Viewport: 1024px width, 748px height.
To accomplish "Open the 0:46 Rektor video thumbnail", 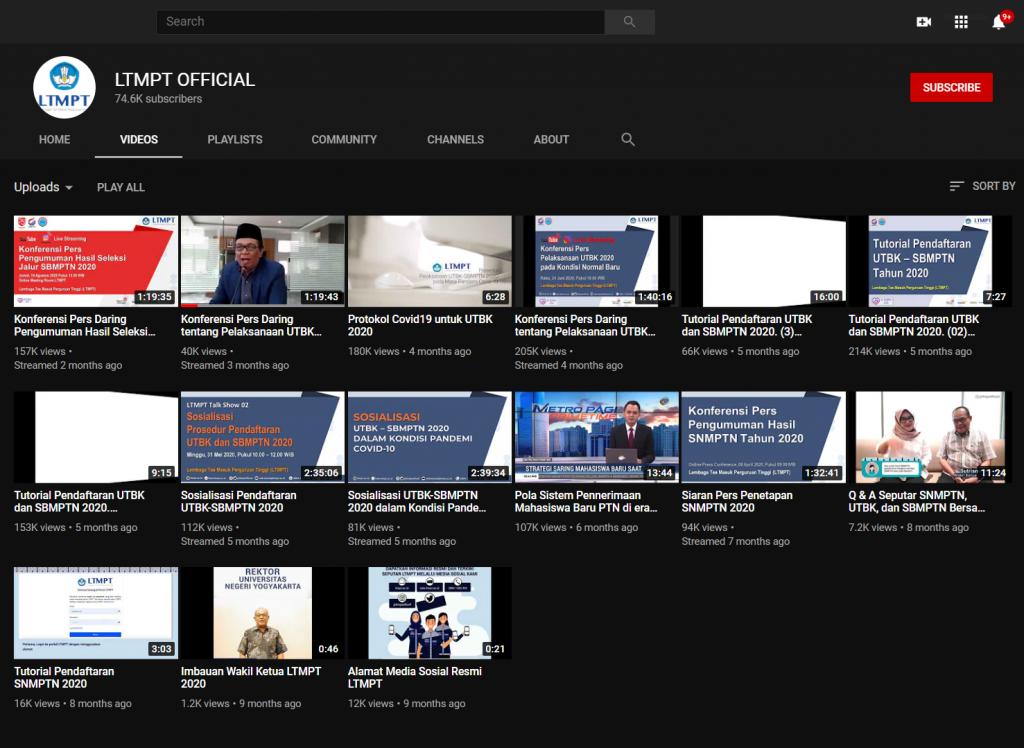I will [x=263, y=613].
